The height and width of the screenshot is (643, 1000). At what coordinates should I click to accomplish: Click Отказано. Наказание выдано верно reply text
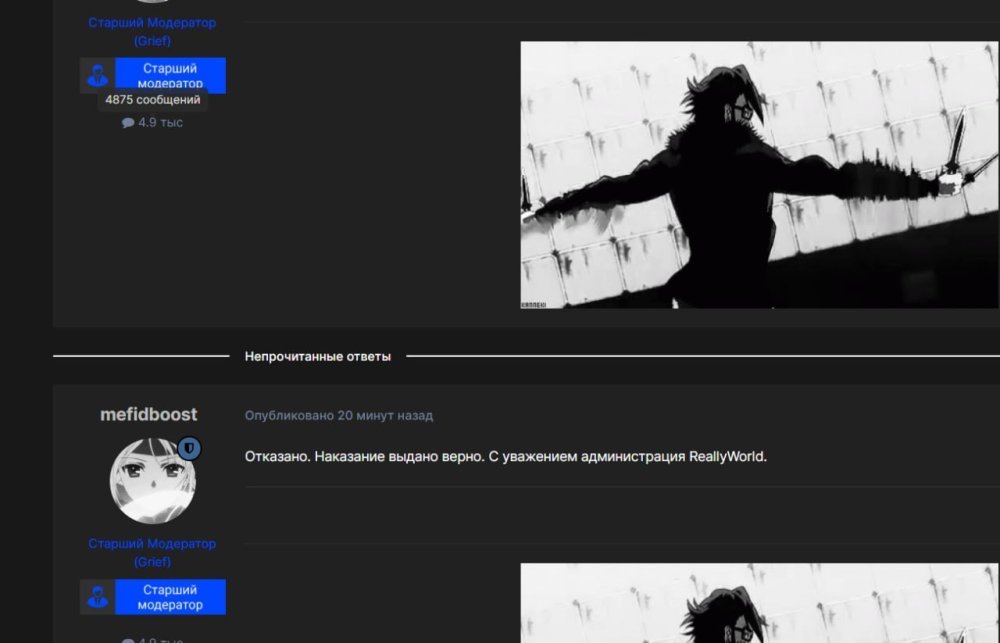(506, 457)
